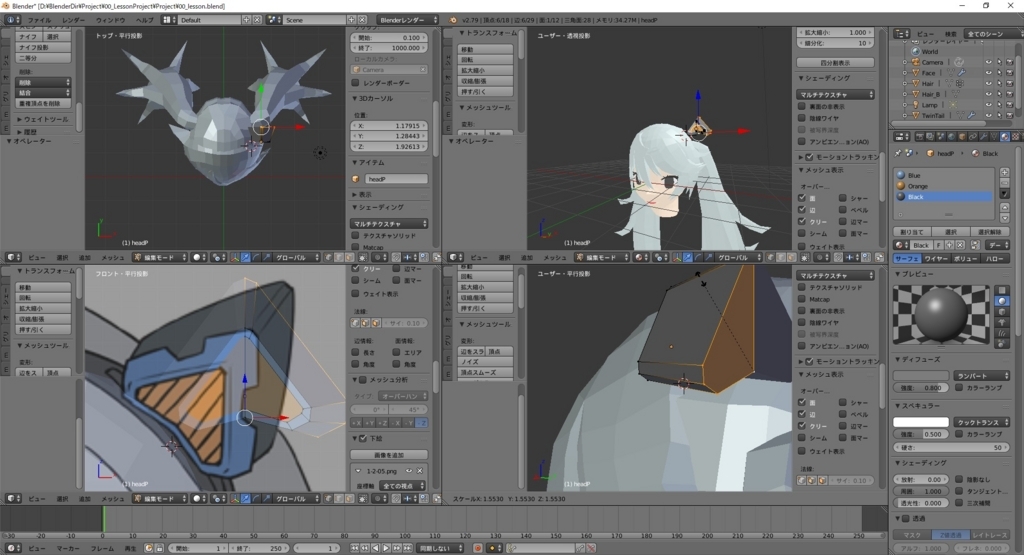Open 編集モード dropdown in top-left viewport header
Viewport: 1024px width, 555px height.
pyautogui.click(x=160, y=257)
